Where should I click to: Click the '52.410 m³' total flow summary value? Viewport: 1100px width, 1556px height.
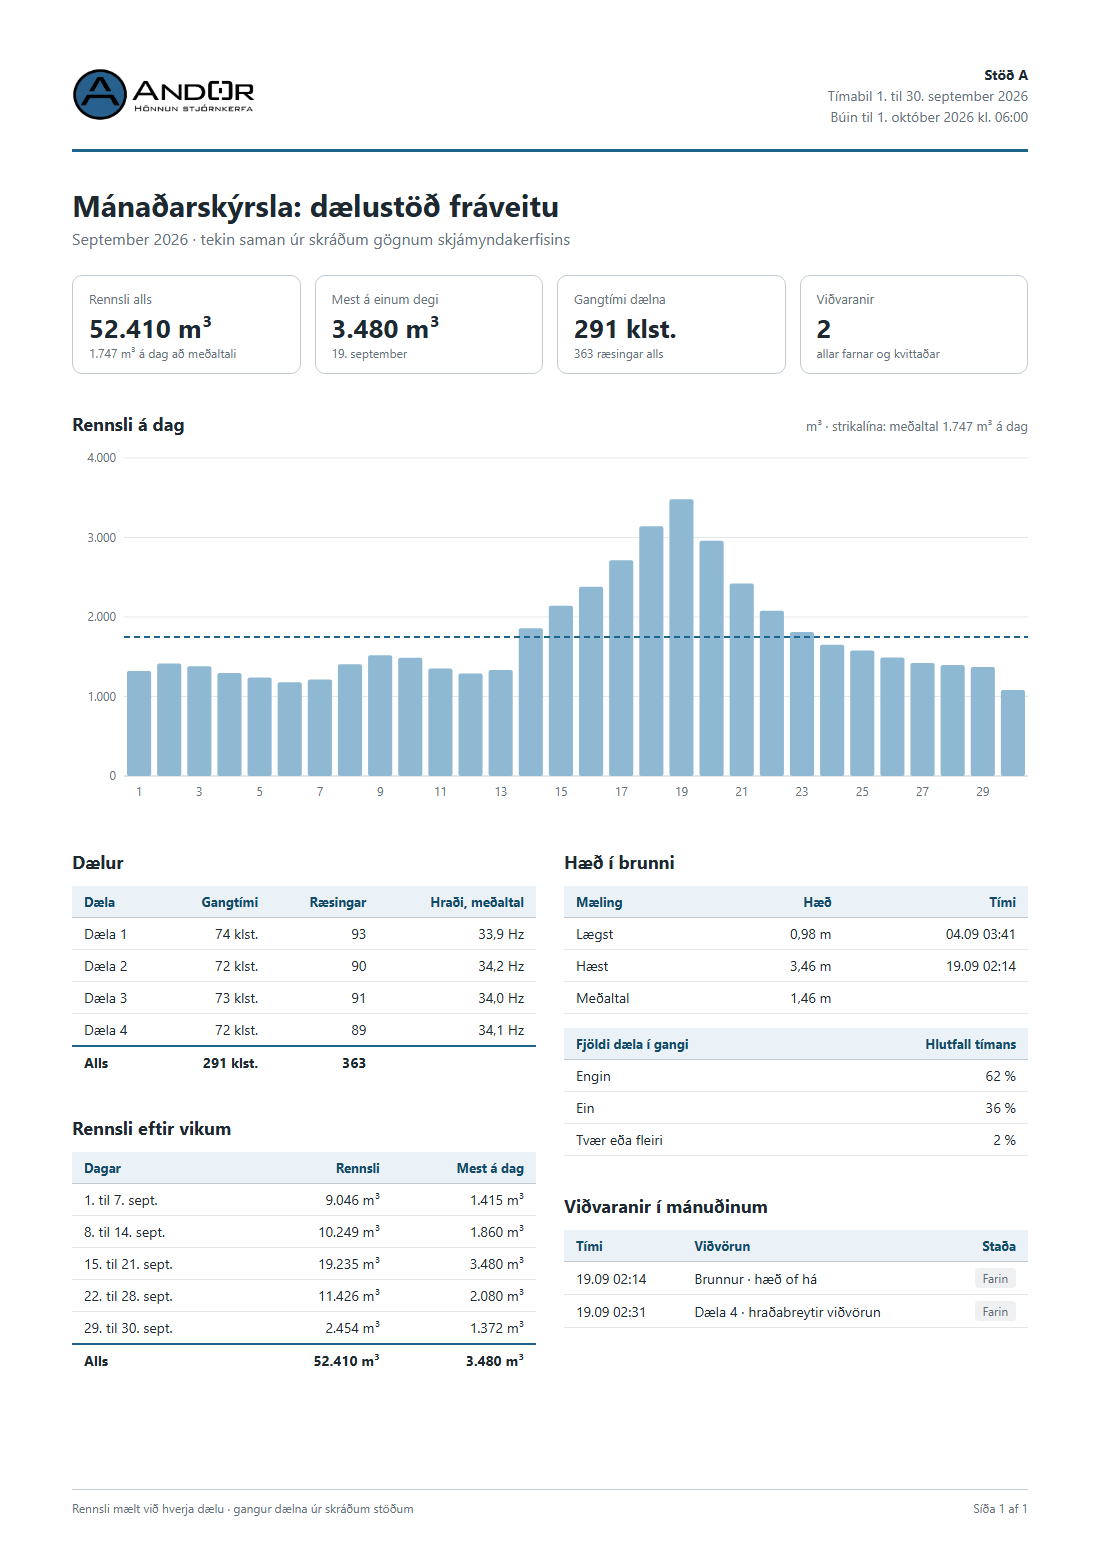[x=150, y=328]
